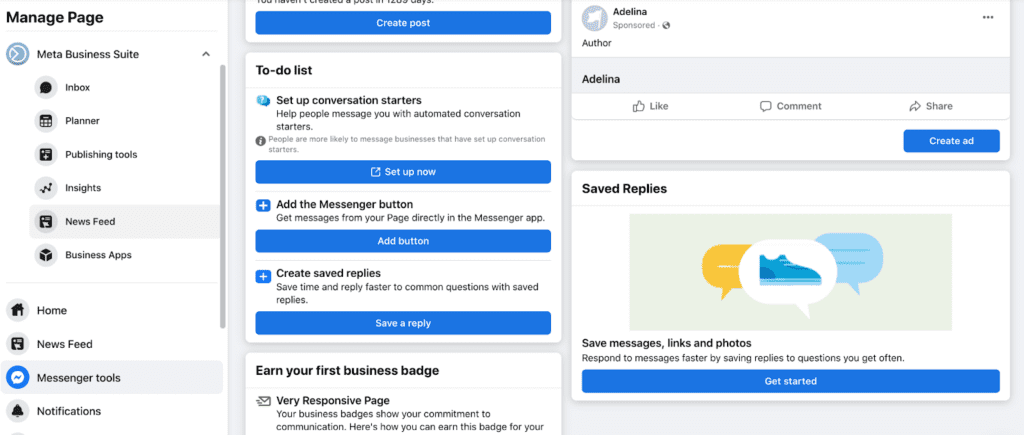This screenshot has height=435, width=1024.
Task: Click plus icon beside Create saved replies
Action: (x=263, y=277)
